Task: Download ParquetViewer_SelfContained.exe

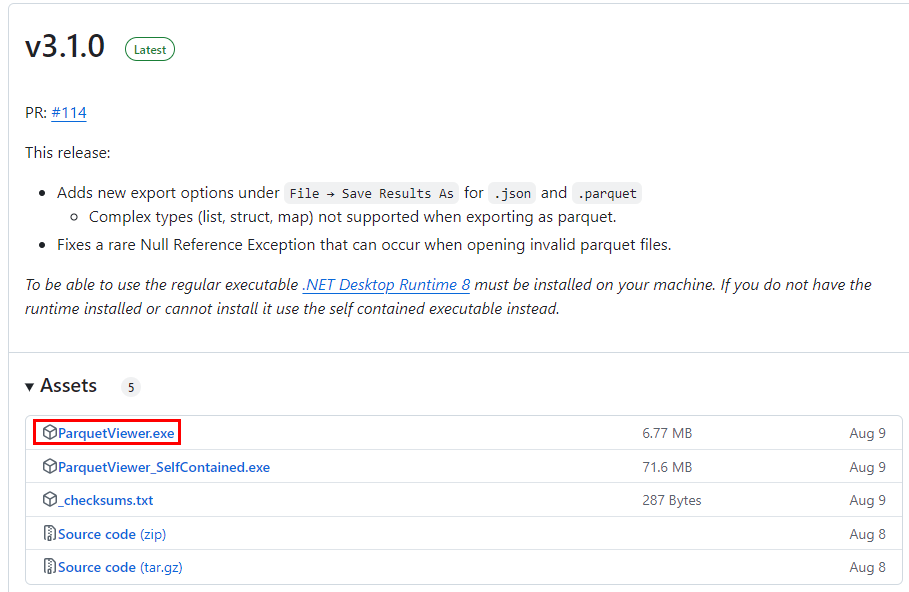Action: tap(164, 467)
